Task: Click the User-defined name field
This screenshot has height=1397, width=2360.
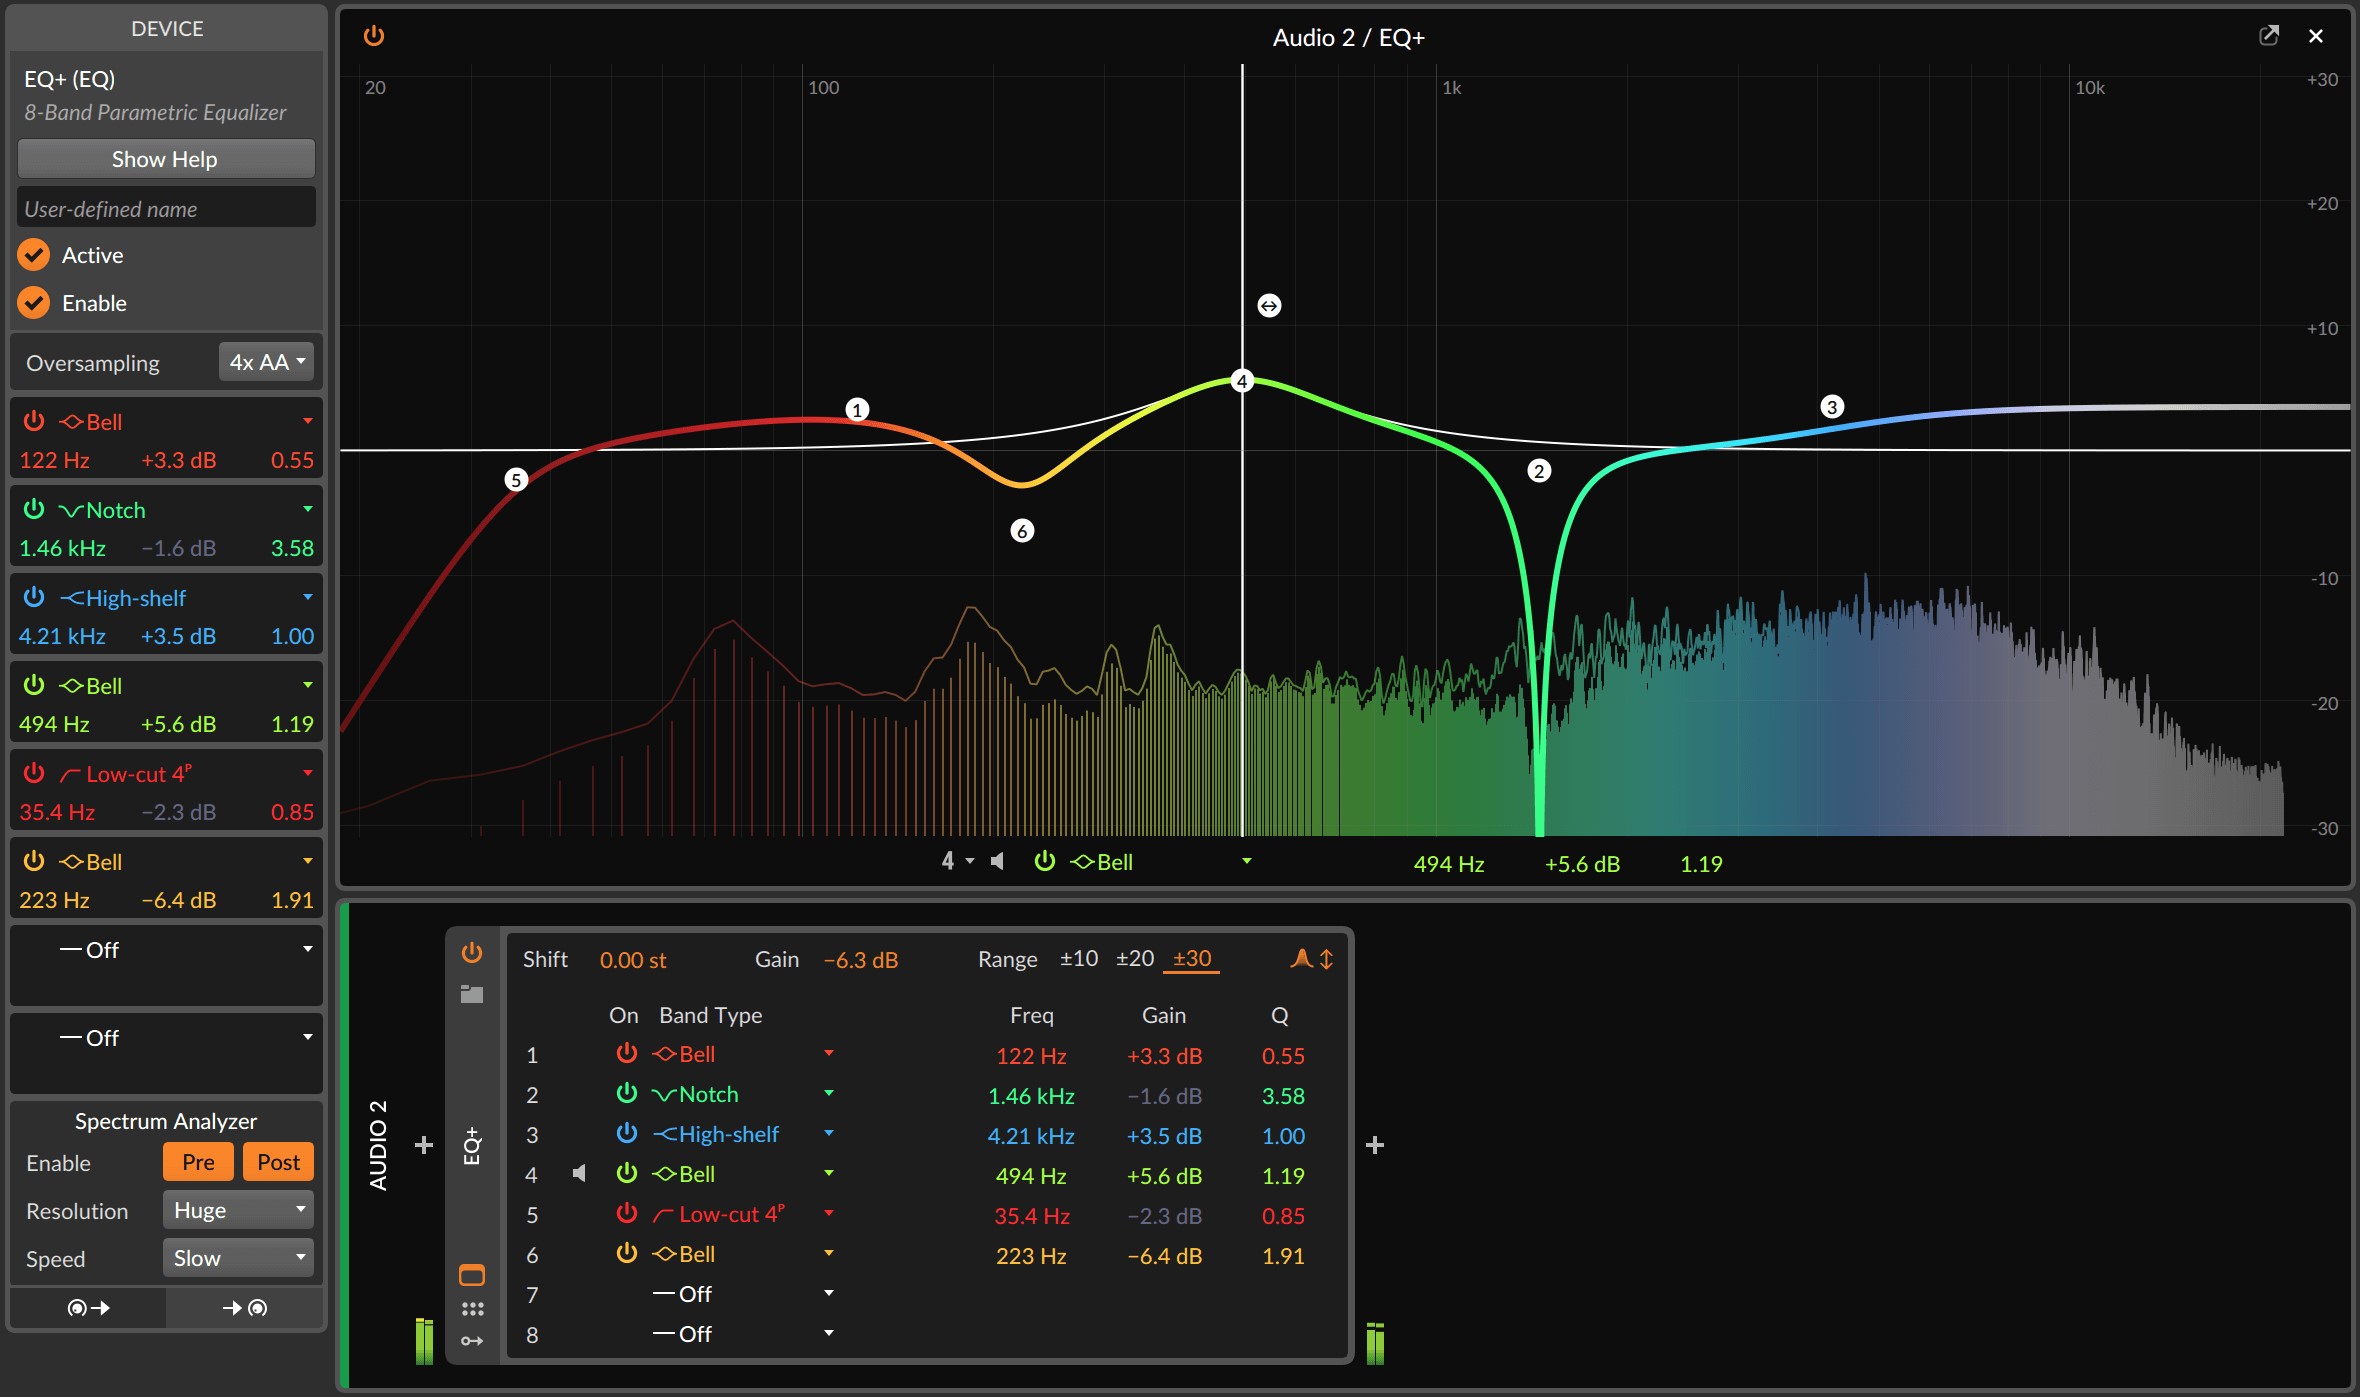Action: pyautogui.click(x=166, y=209)
